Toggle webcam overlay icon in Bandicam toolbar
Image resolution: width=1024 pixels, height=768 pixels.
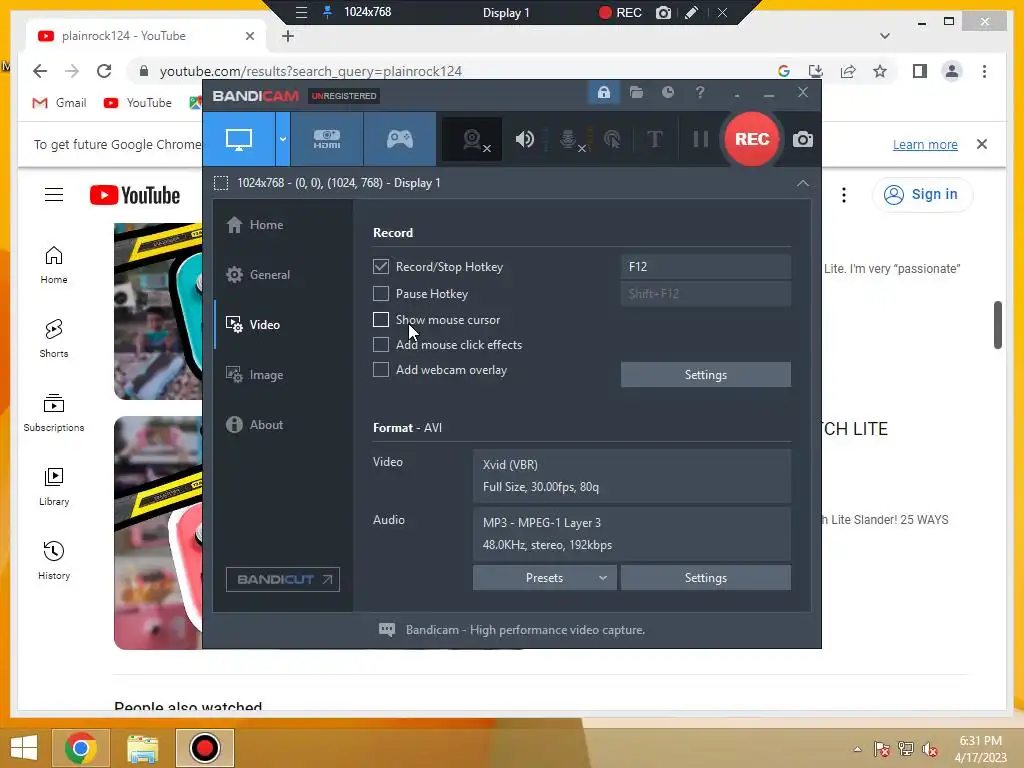(x=473, y=139)
